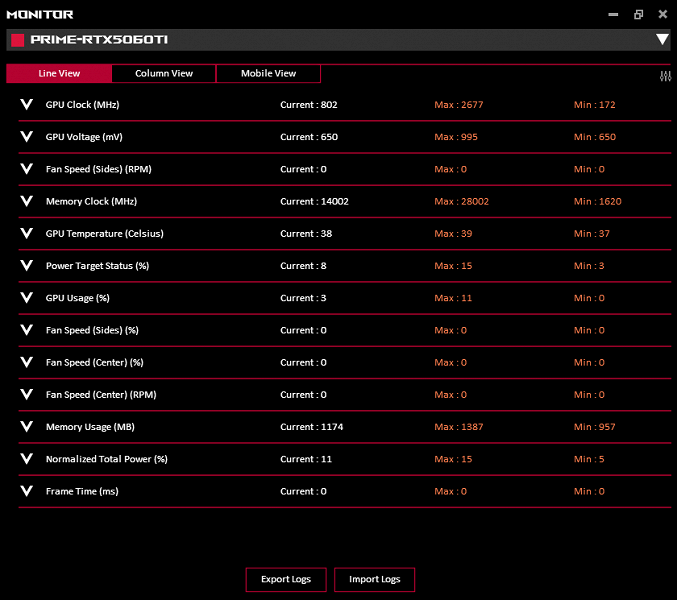Click the 'Current : 8' value
The image size is (677, 600).
(x=303, y=266)
